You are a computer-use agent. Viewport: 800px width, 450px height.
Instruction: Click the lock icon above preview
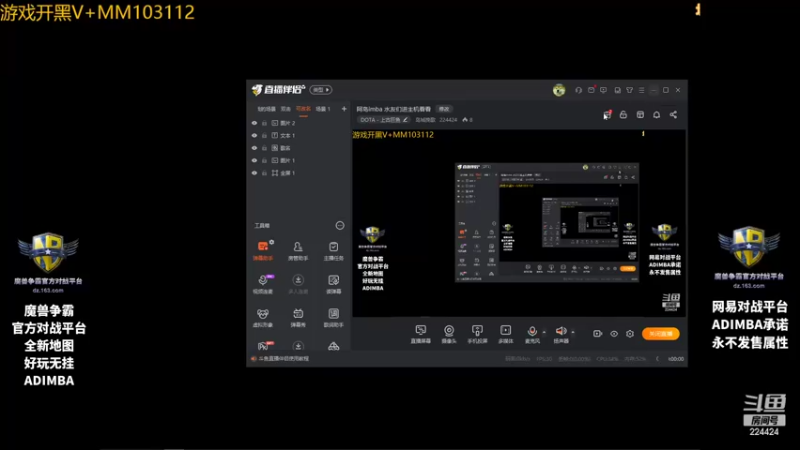[x=623, y=115]
